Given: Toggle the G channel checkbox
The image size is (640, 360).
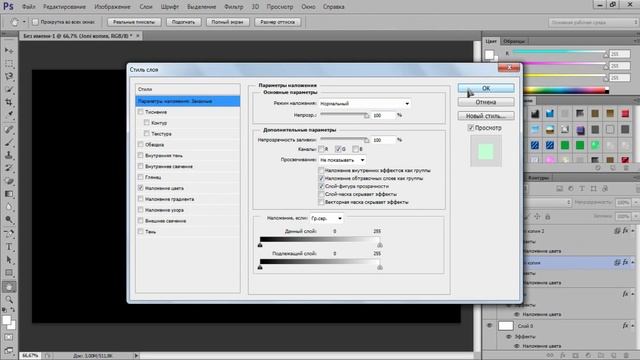Looking at the screenshot, I should coord(338,149).
